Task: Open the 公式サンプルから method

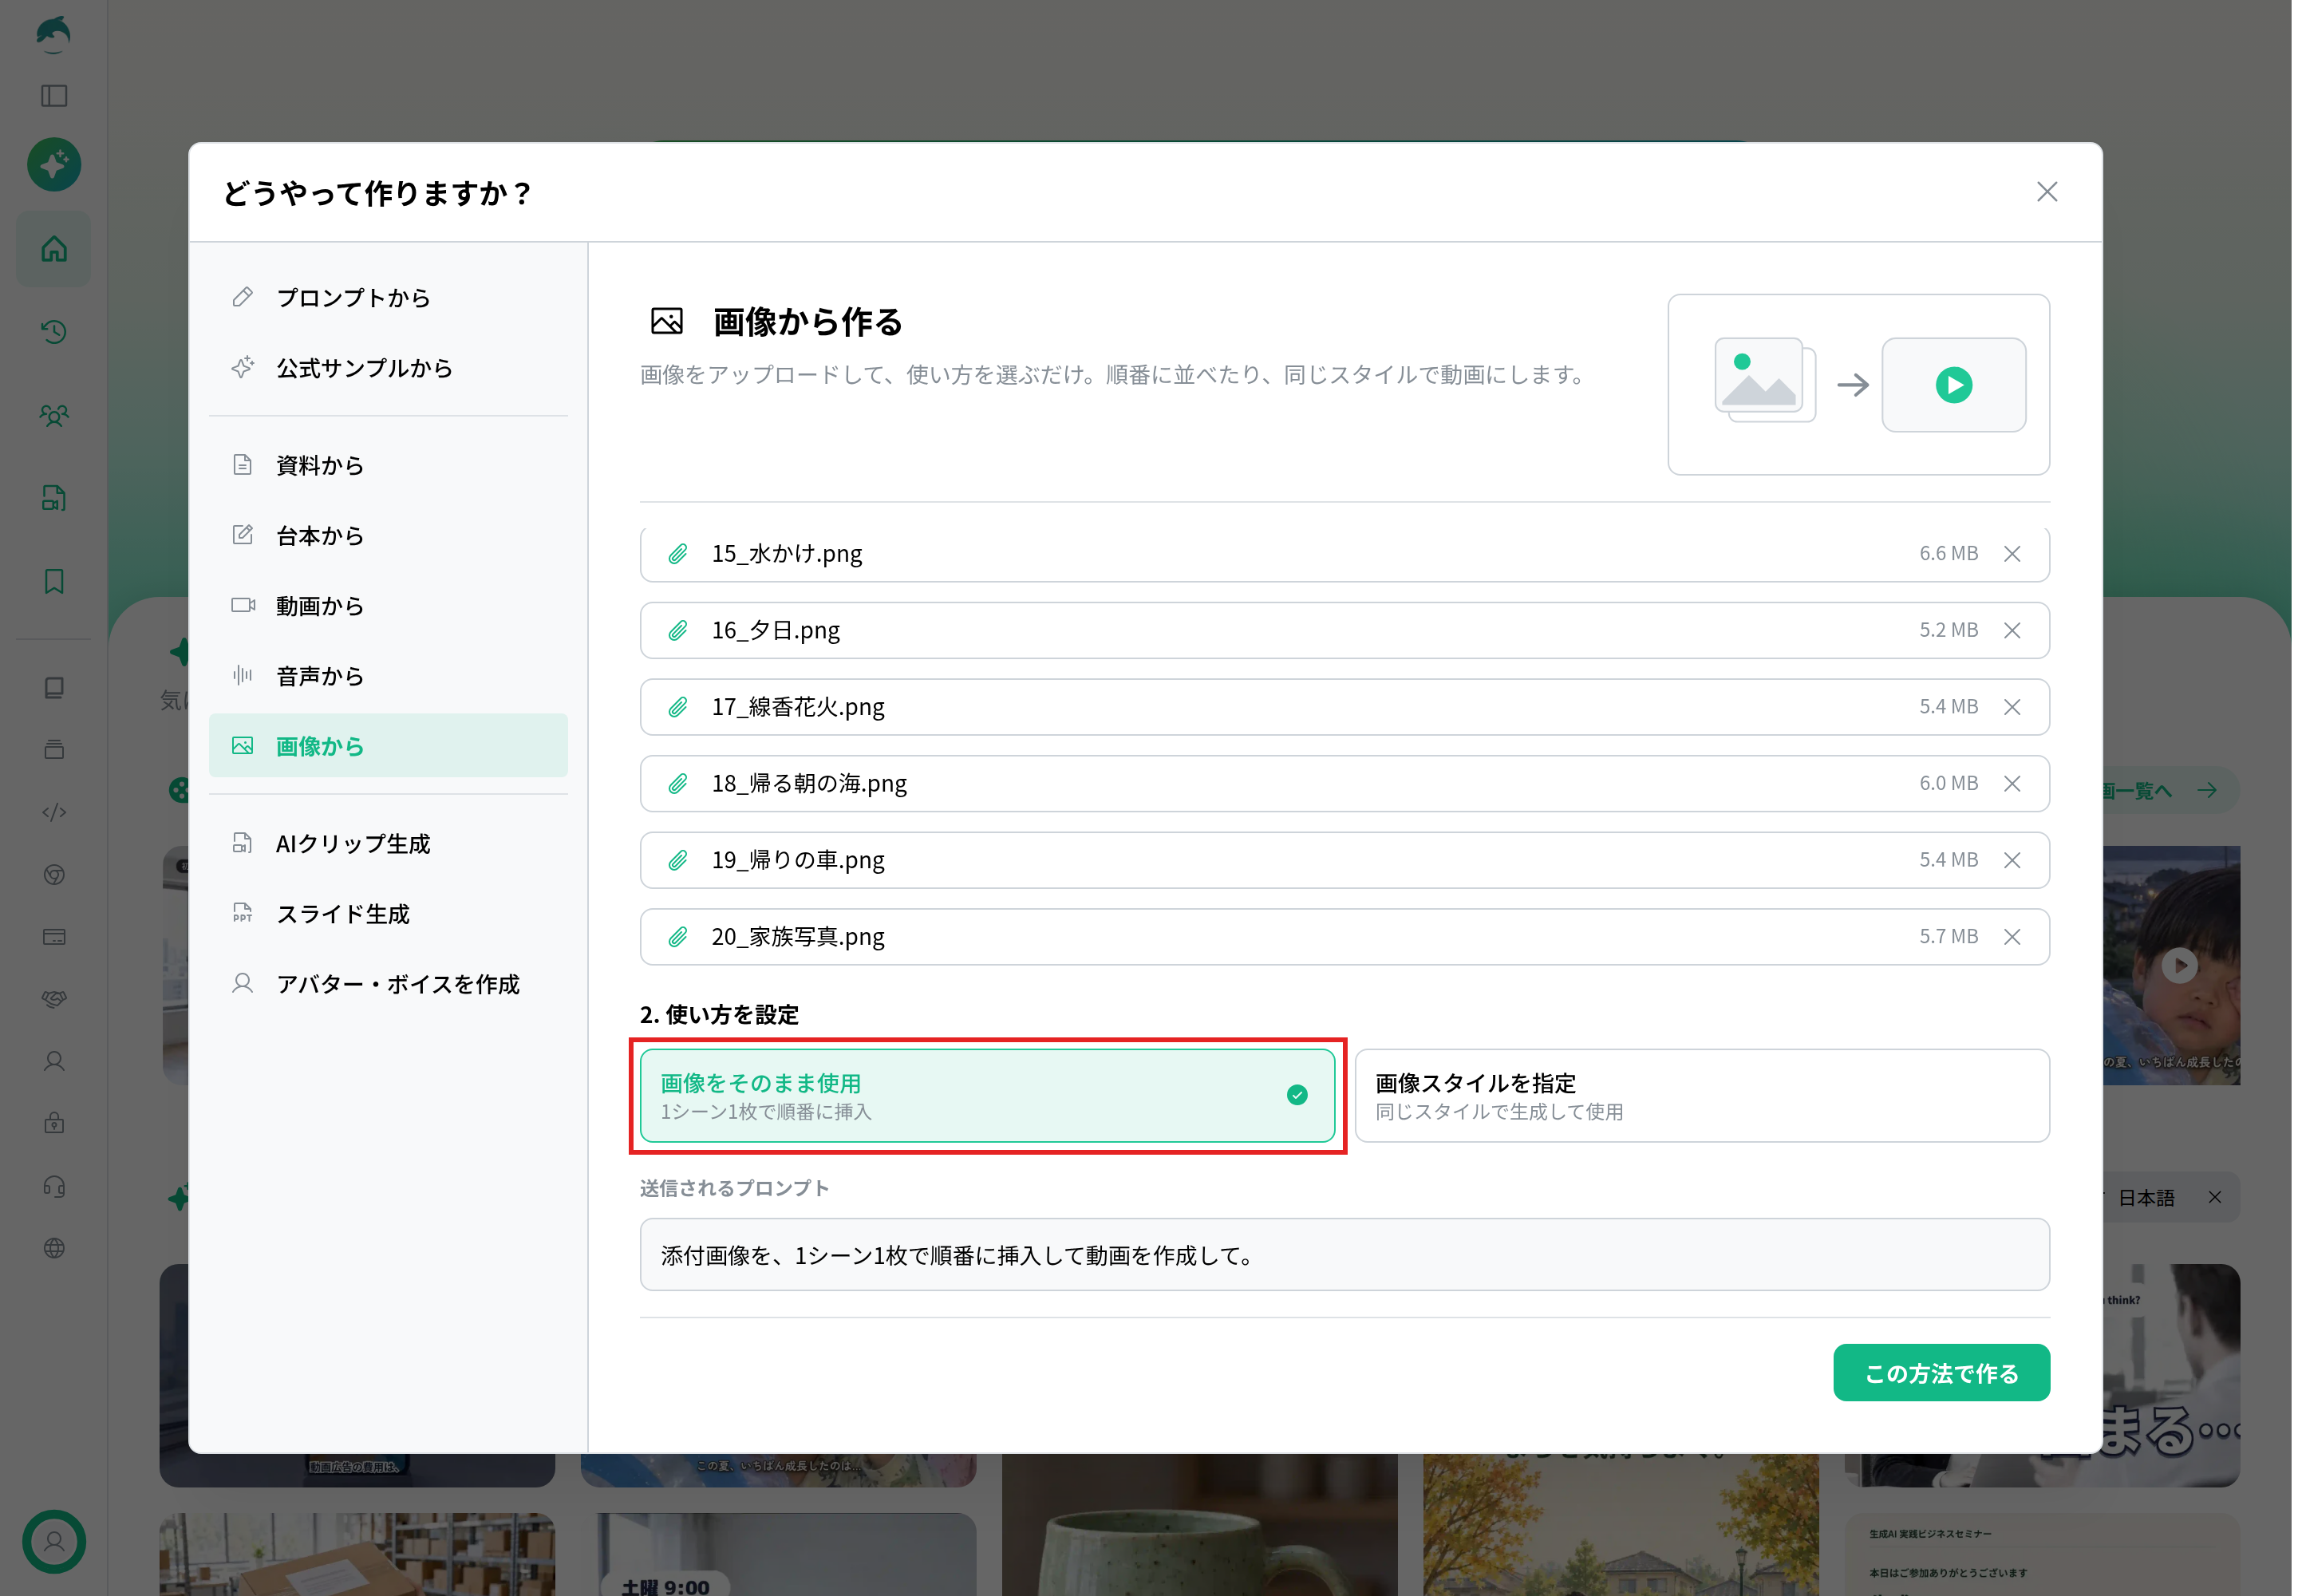Action: point(388,368)
